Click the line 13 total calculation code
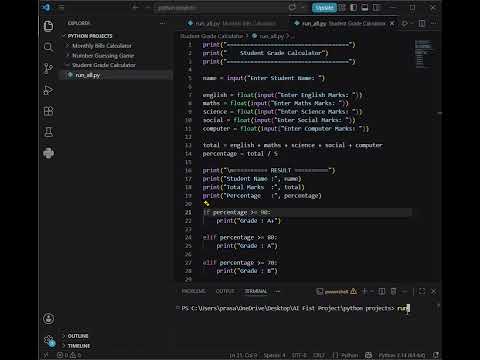 [x=292, y=145]
